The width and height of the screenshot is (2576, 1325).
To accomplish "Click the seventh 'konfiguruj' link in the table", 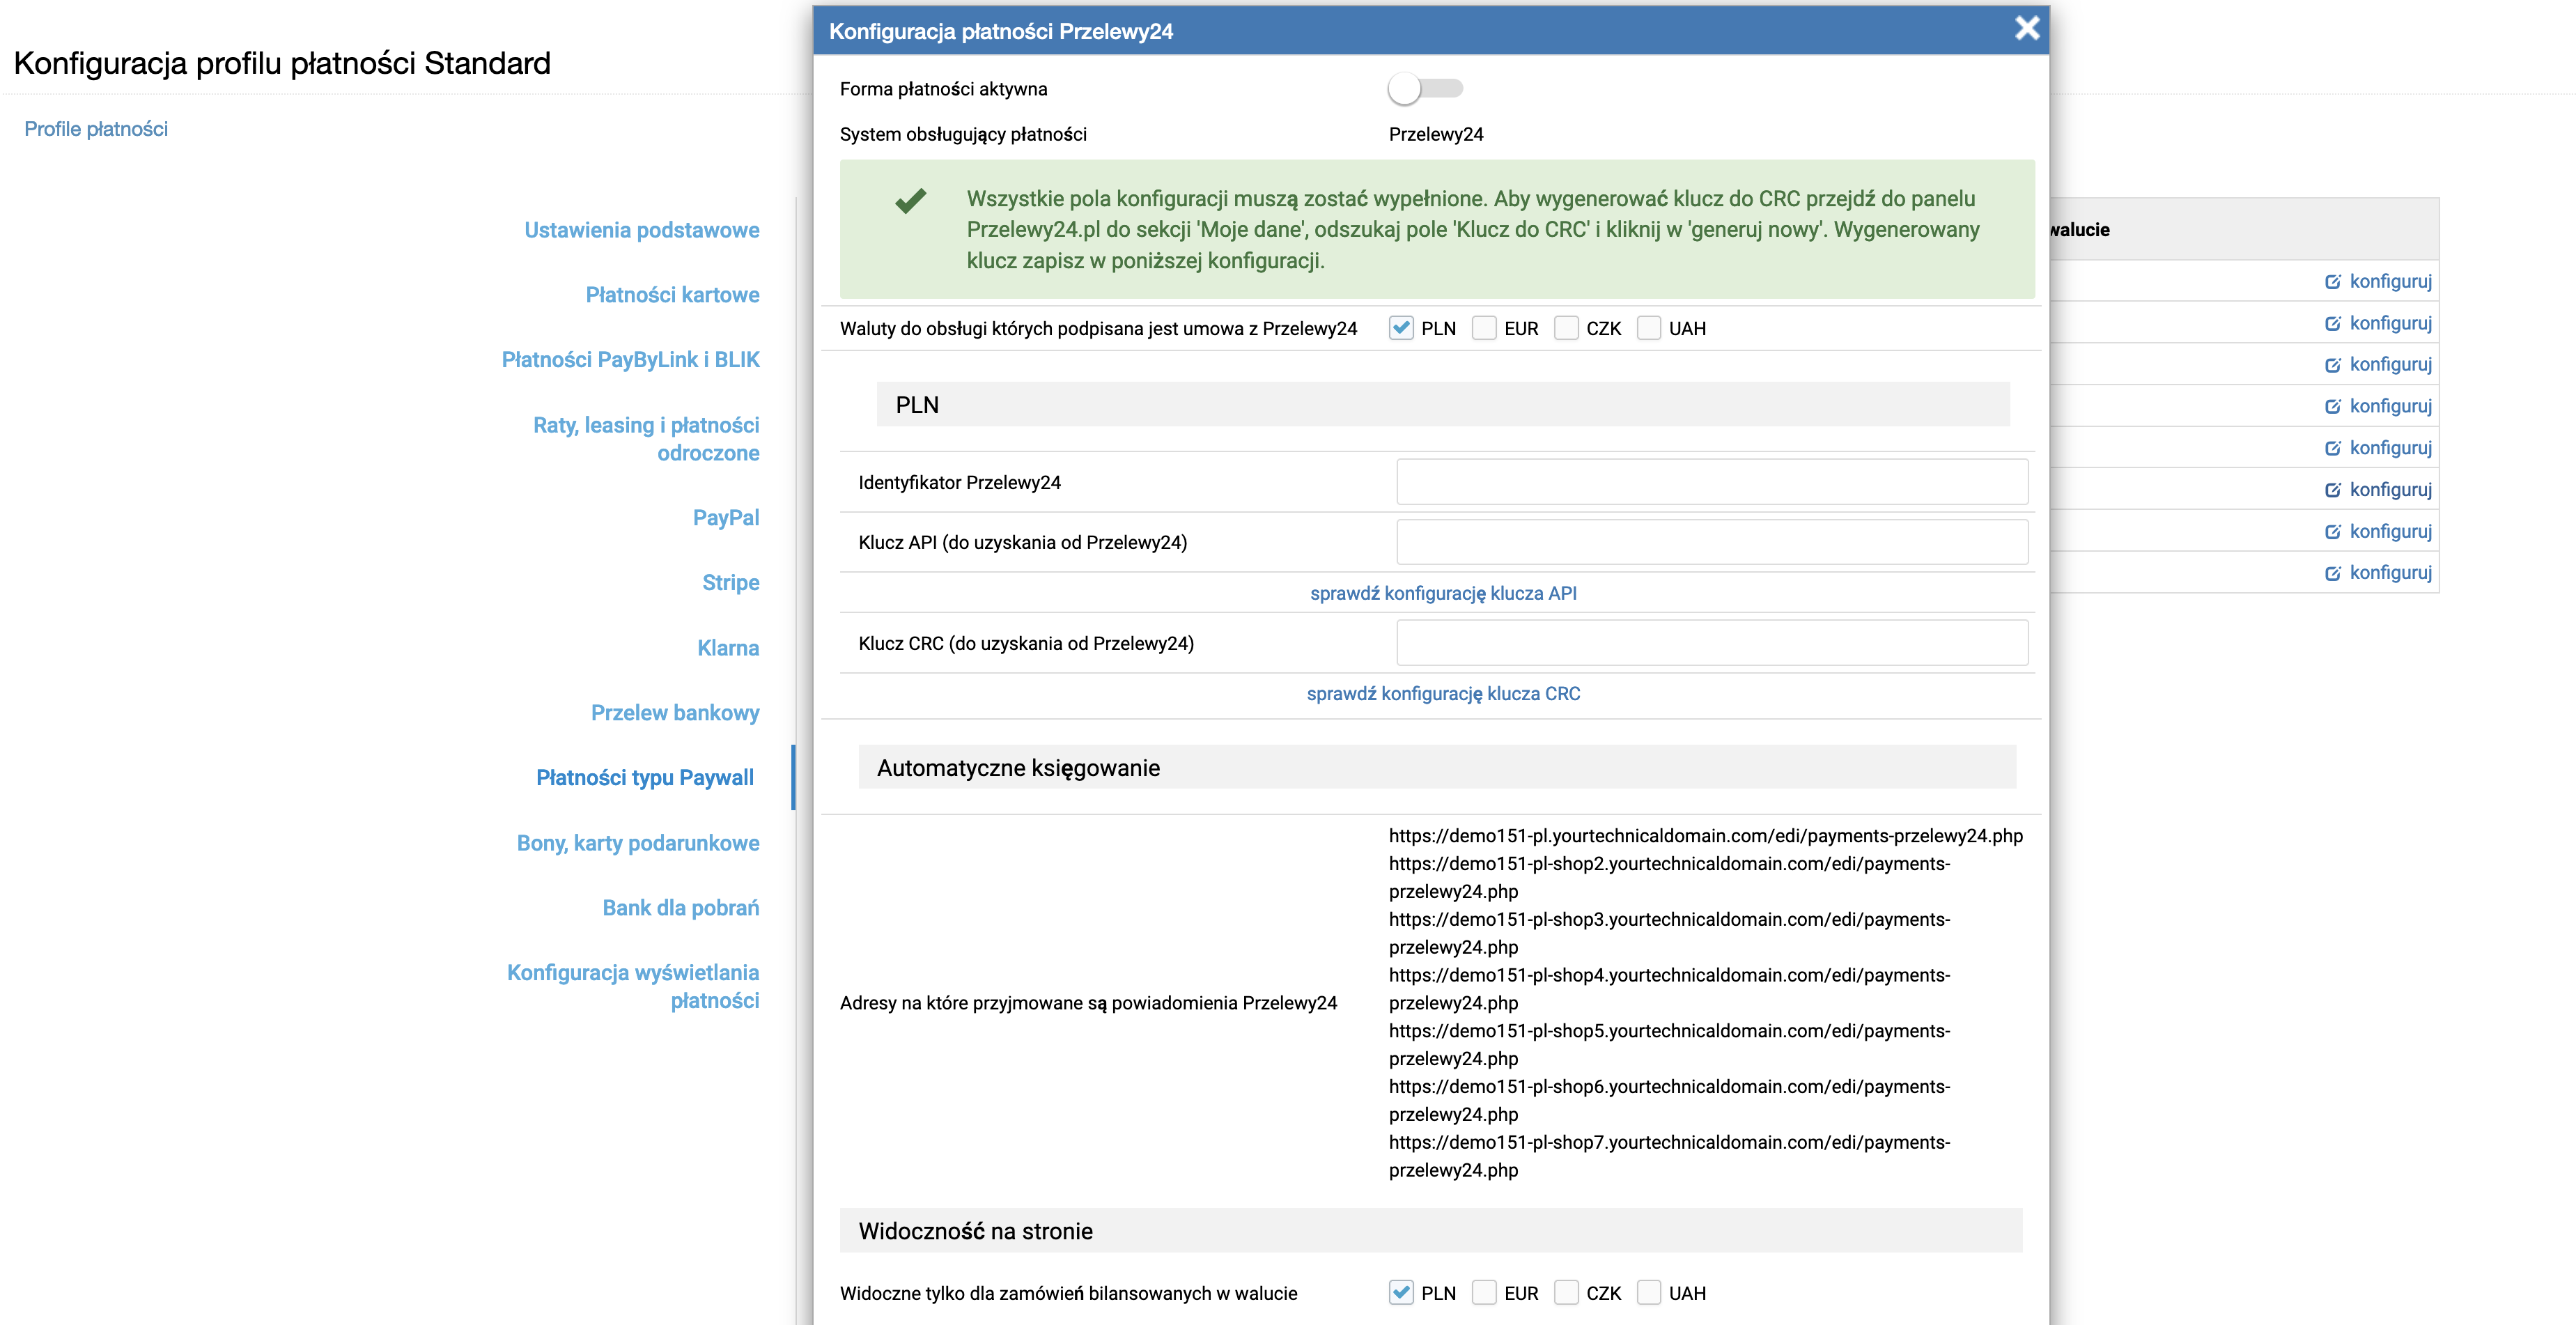I will (x=2378, y=531).
